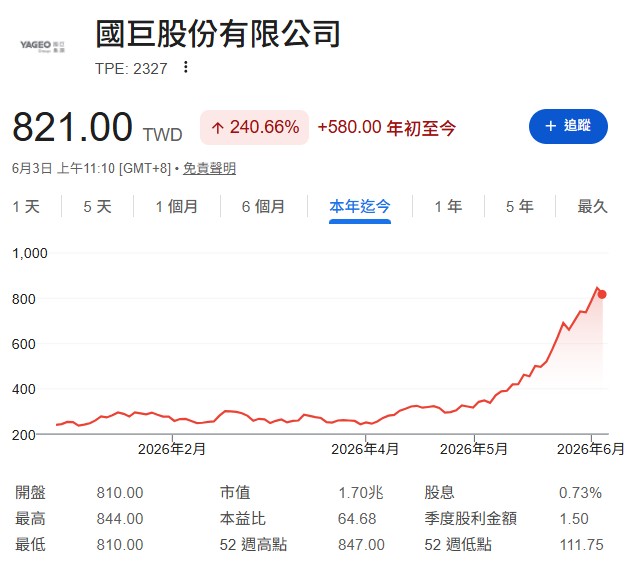Image resolution: width=629 pixels, height=570 pixels.
Task: Click the 52 週高點 value 847.00
Action: pos(361,545)
